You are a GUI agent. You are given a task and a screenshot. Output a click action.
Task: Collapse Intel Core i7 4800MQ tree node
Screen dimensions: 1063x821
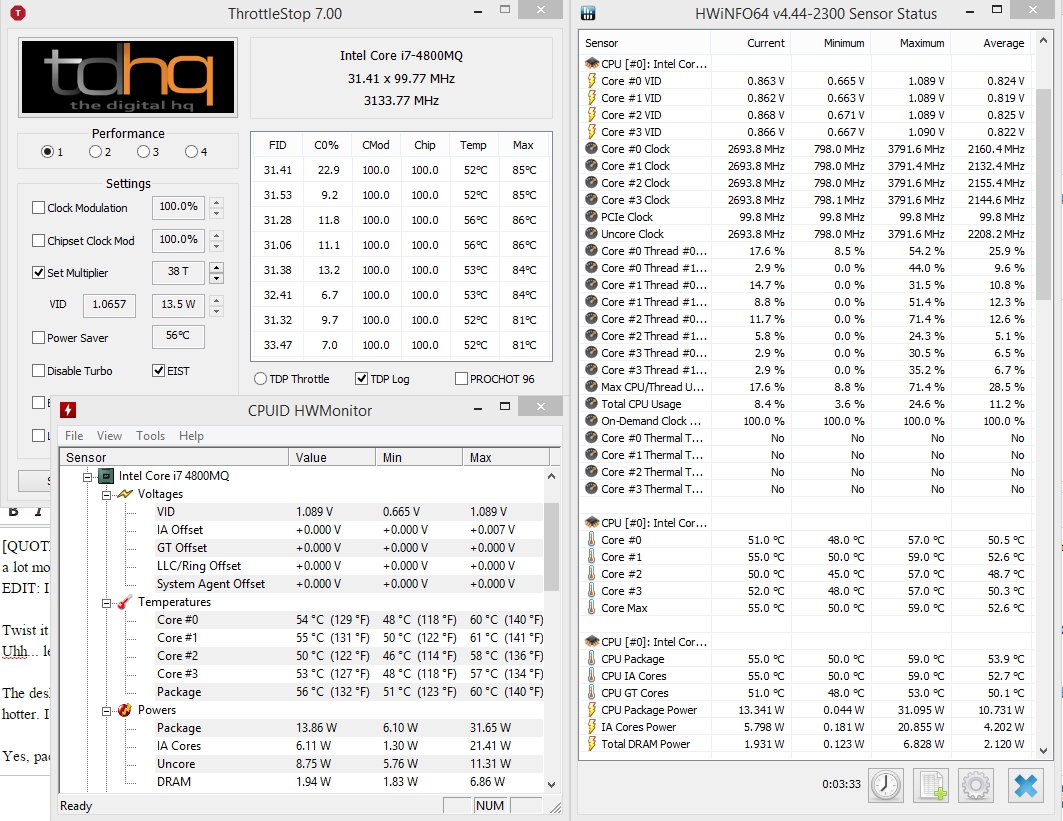click(x=87, y=477)
